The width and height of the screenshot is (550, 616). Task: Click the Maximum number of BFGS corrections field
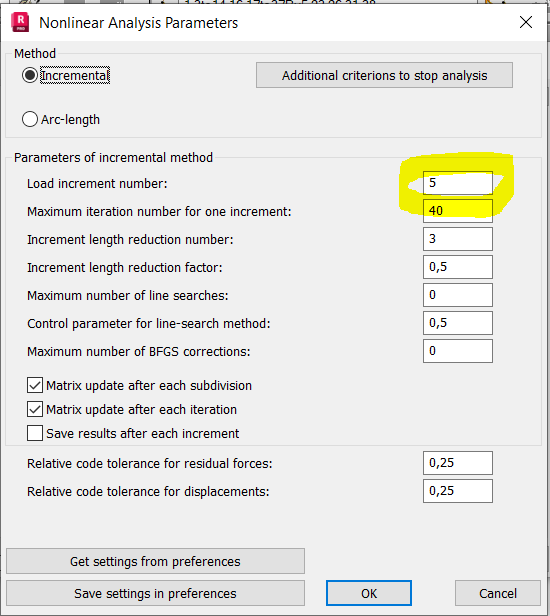(458, 351)
